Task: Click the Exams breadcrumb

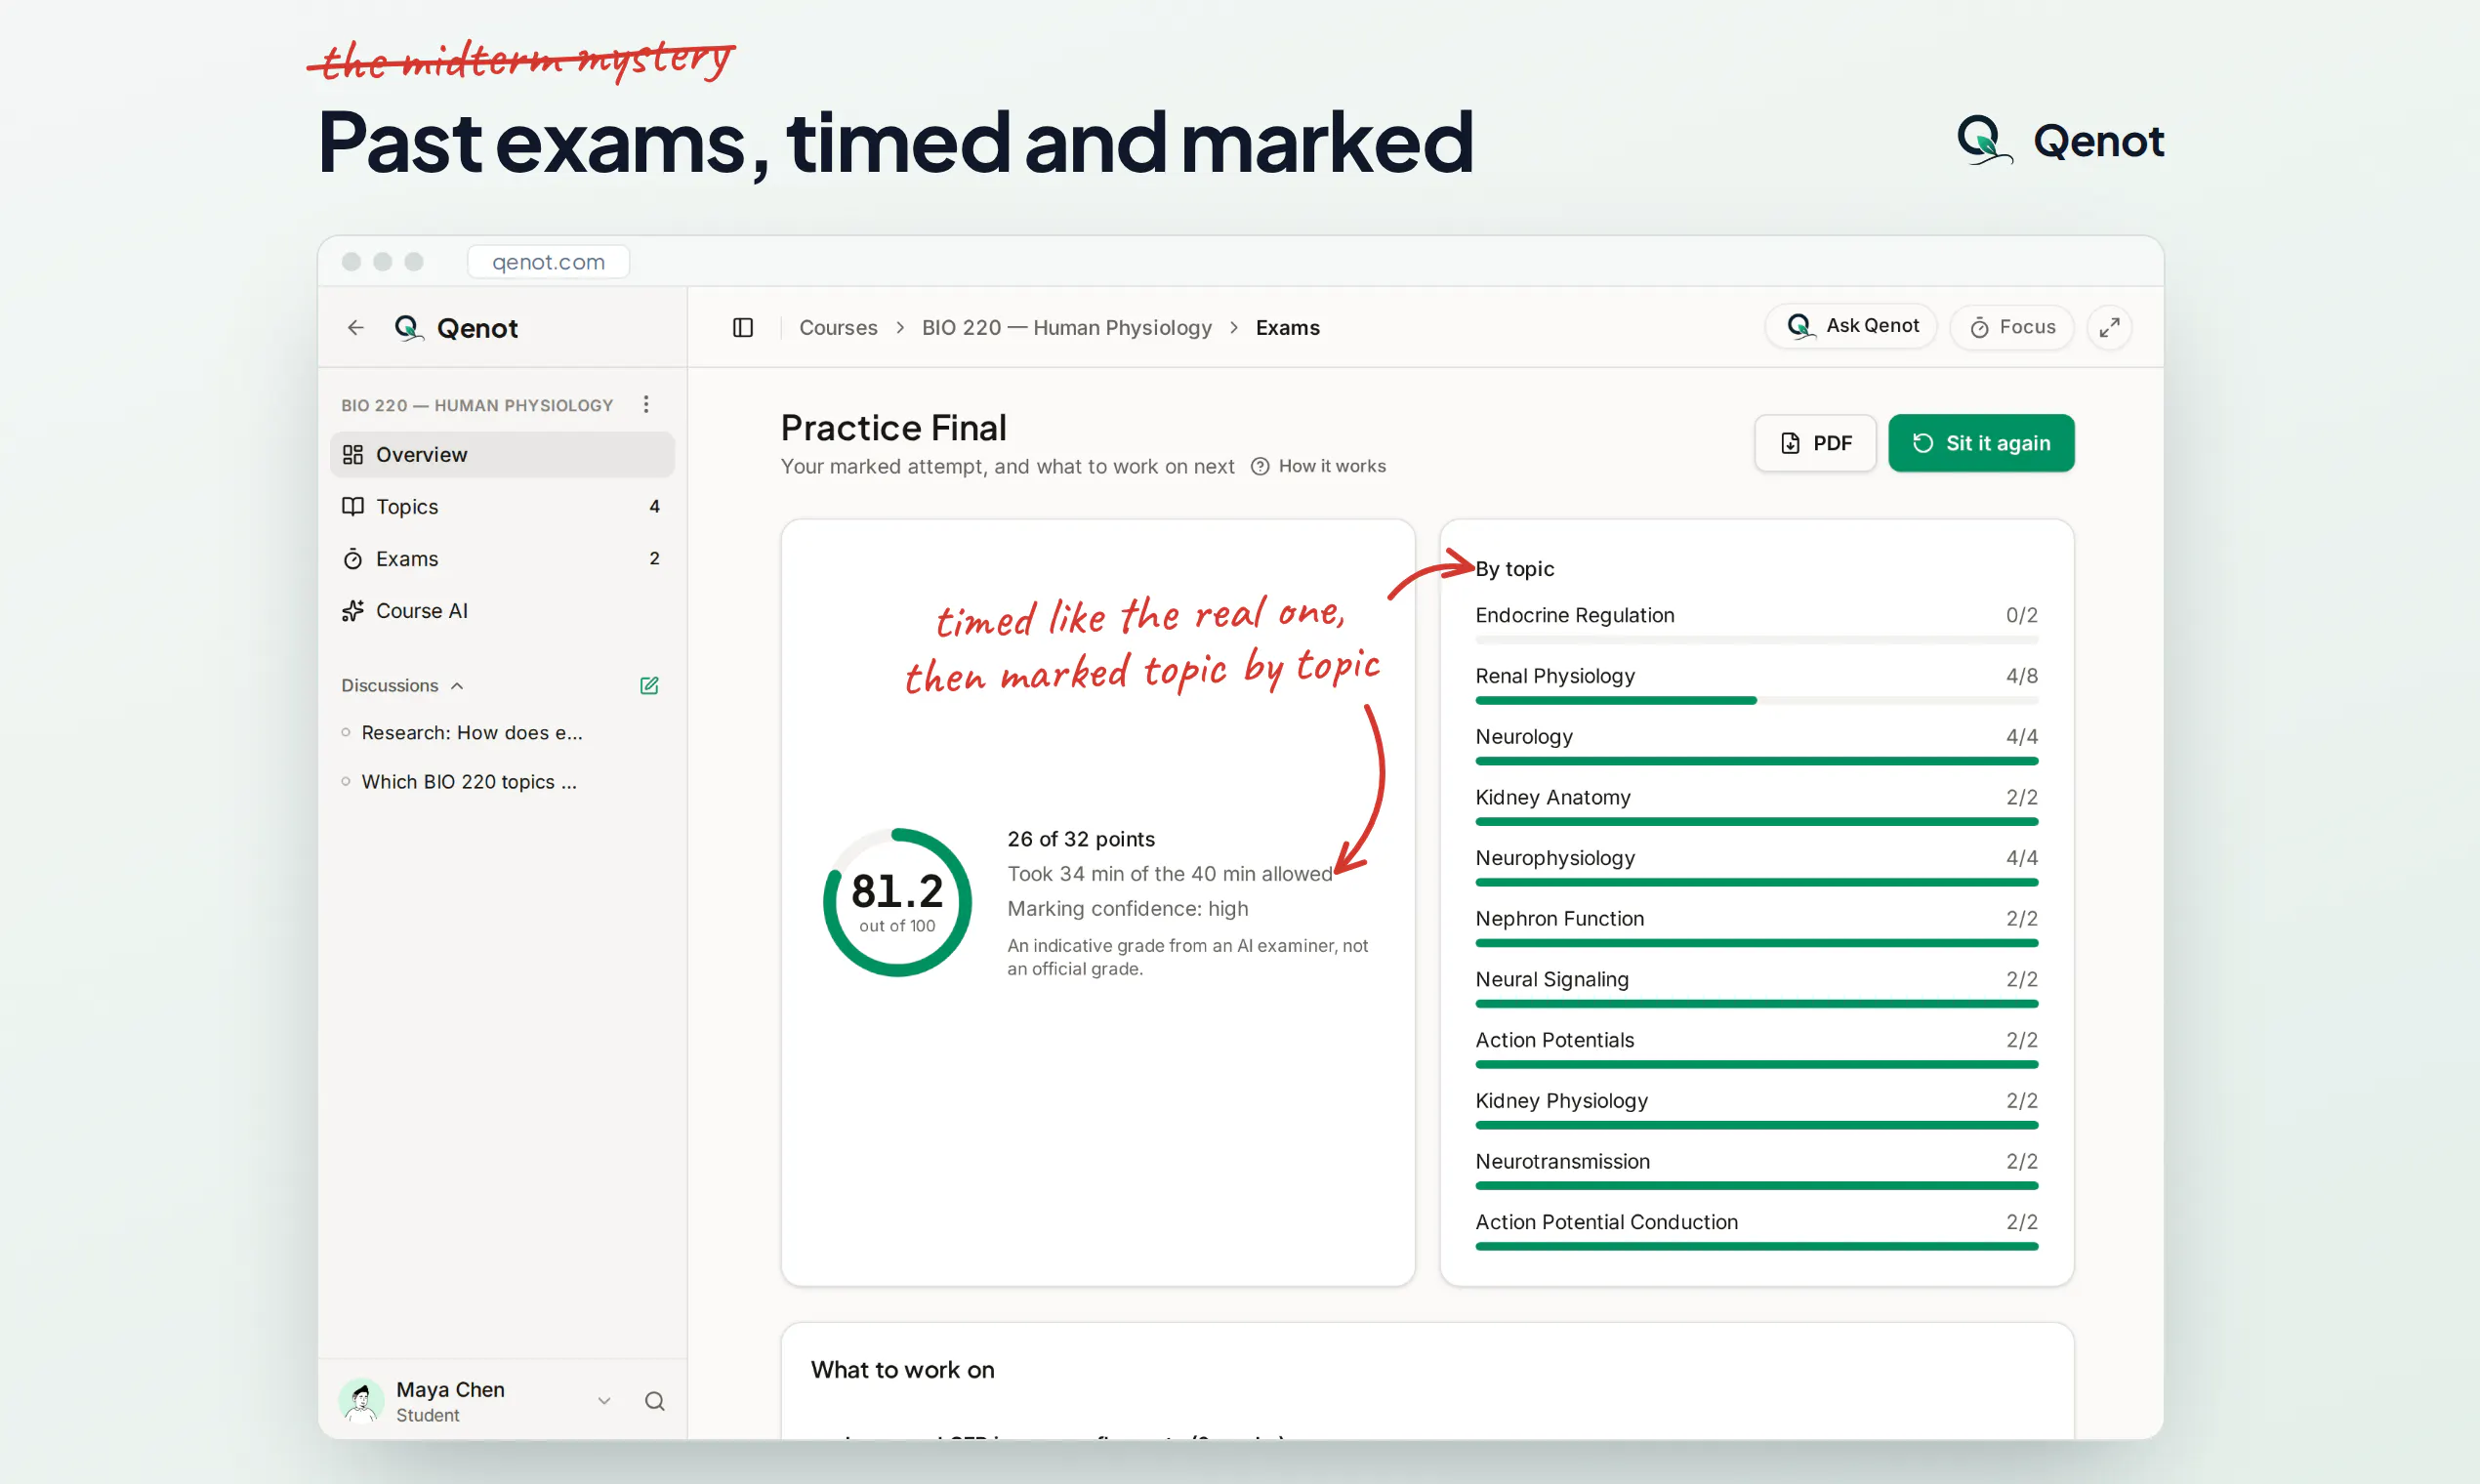Action: coord(1288,328)
